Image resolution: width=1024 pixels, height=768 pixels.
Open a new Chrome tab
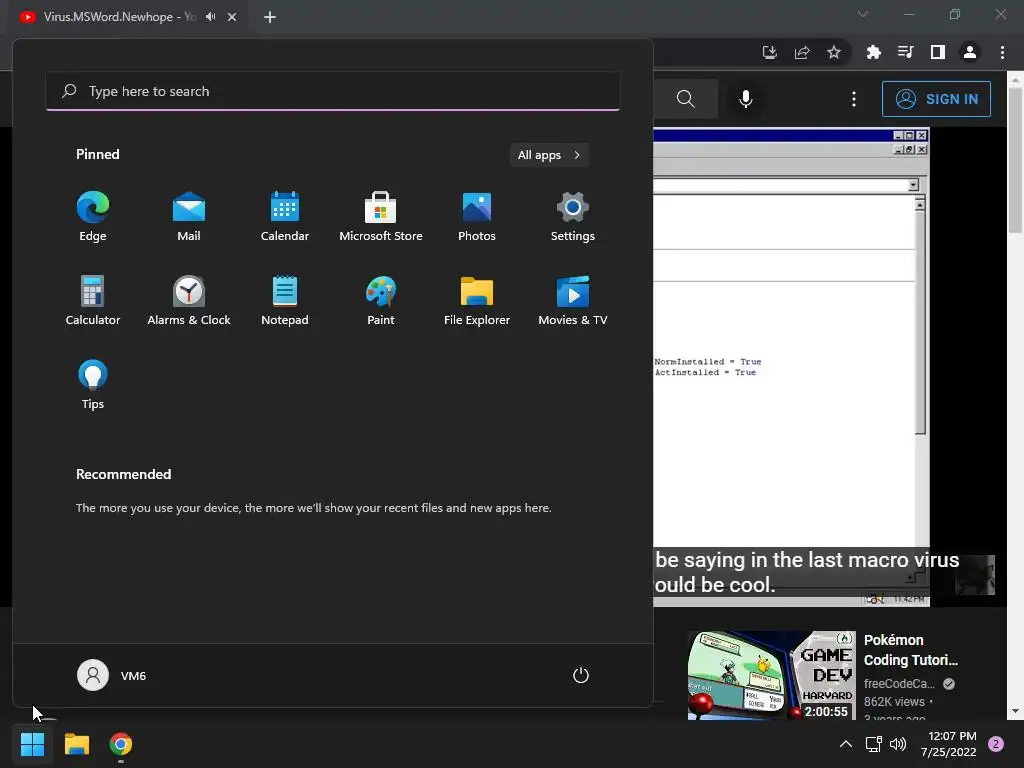(x=270, y=17)
